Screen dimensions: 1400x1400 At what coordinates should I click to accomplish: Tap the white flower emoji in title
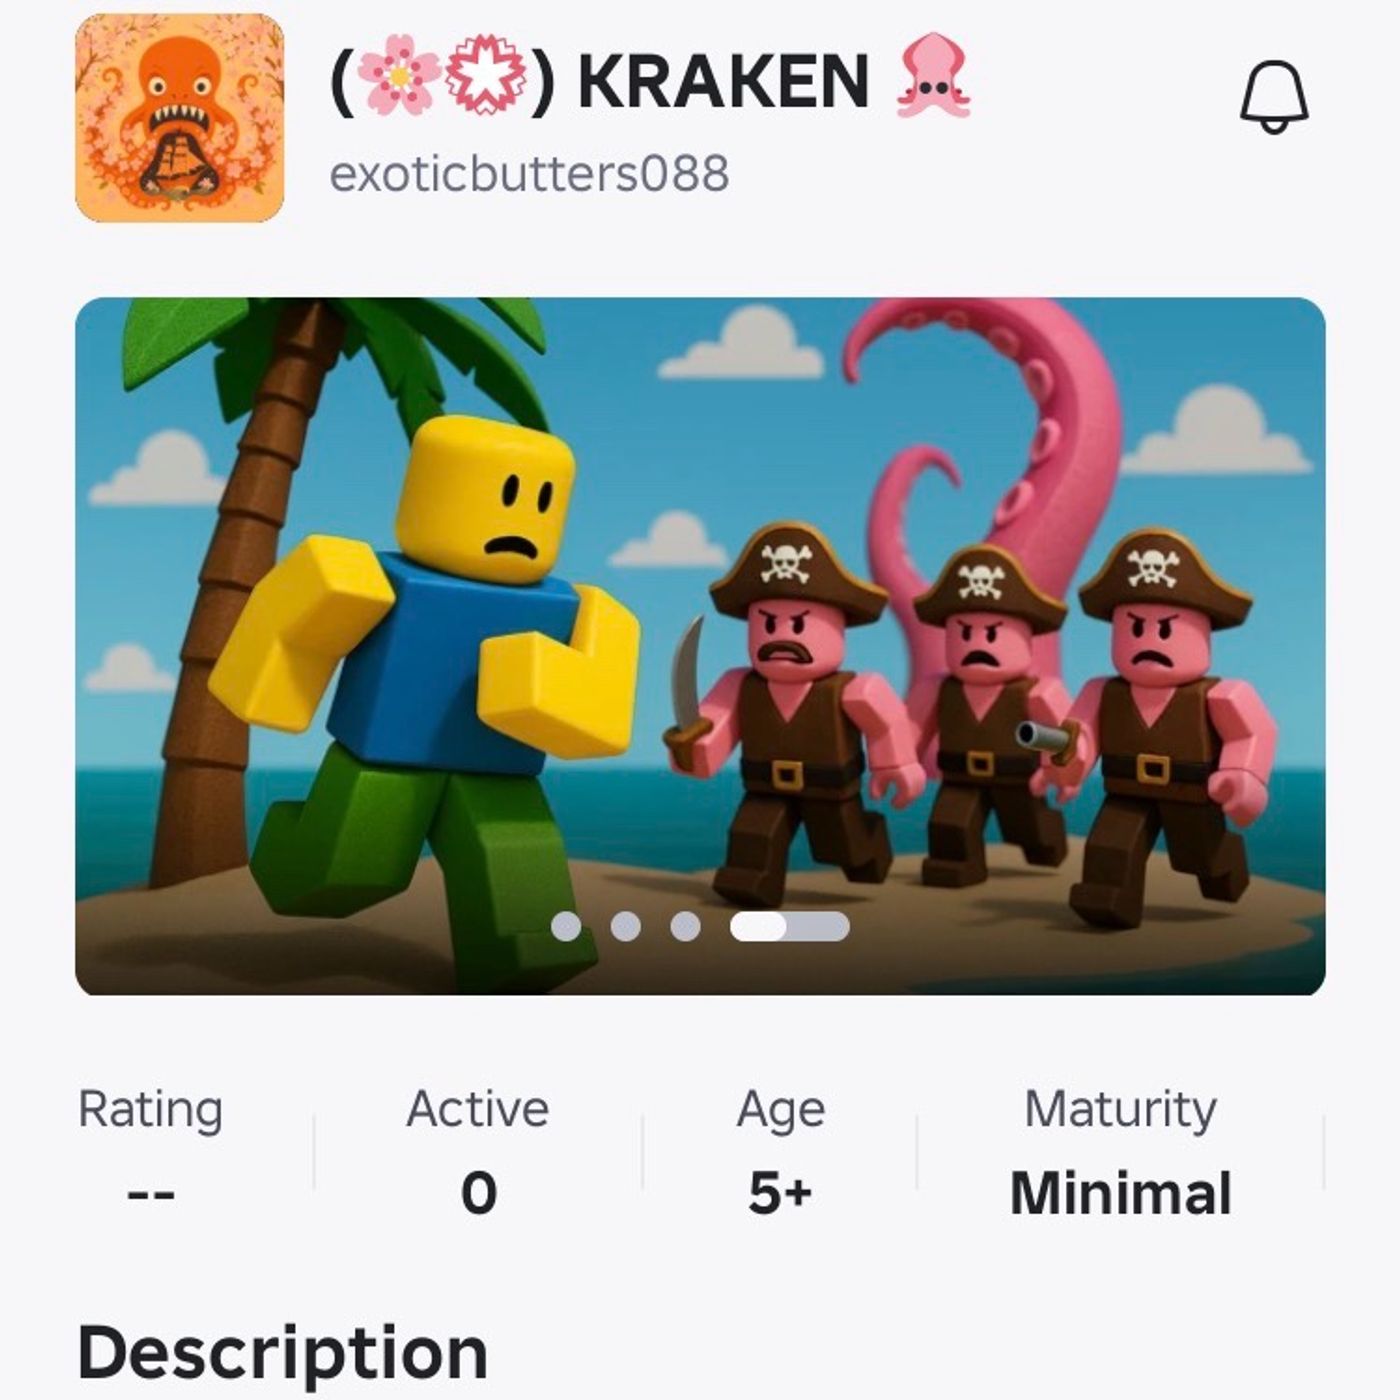485,75
